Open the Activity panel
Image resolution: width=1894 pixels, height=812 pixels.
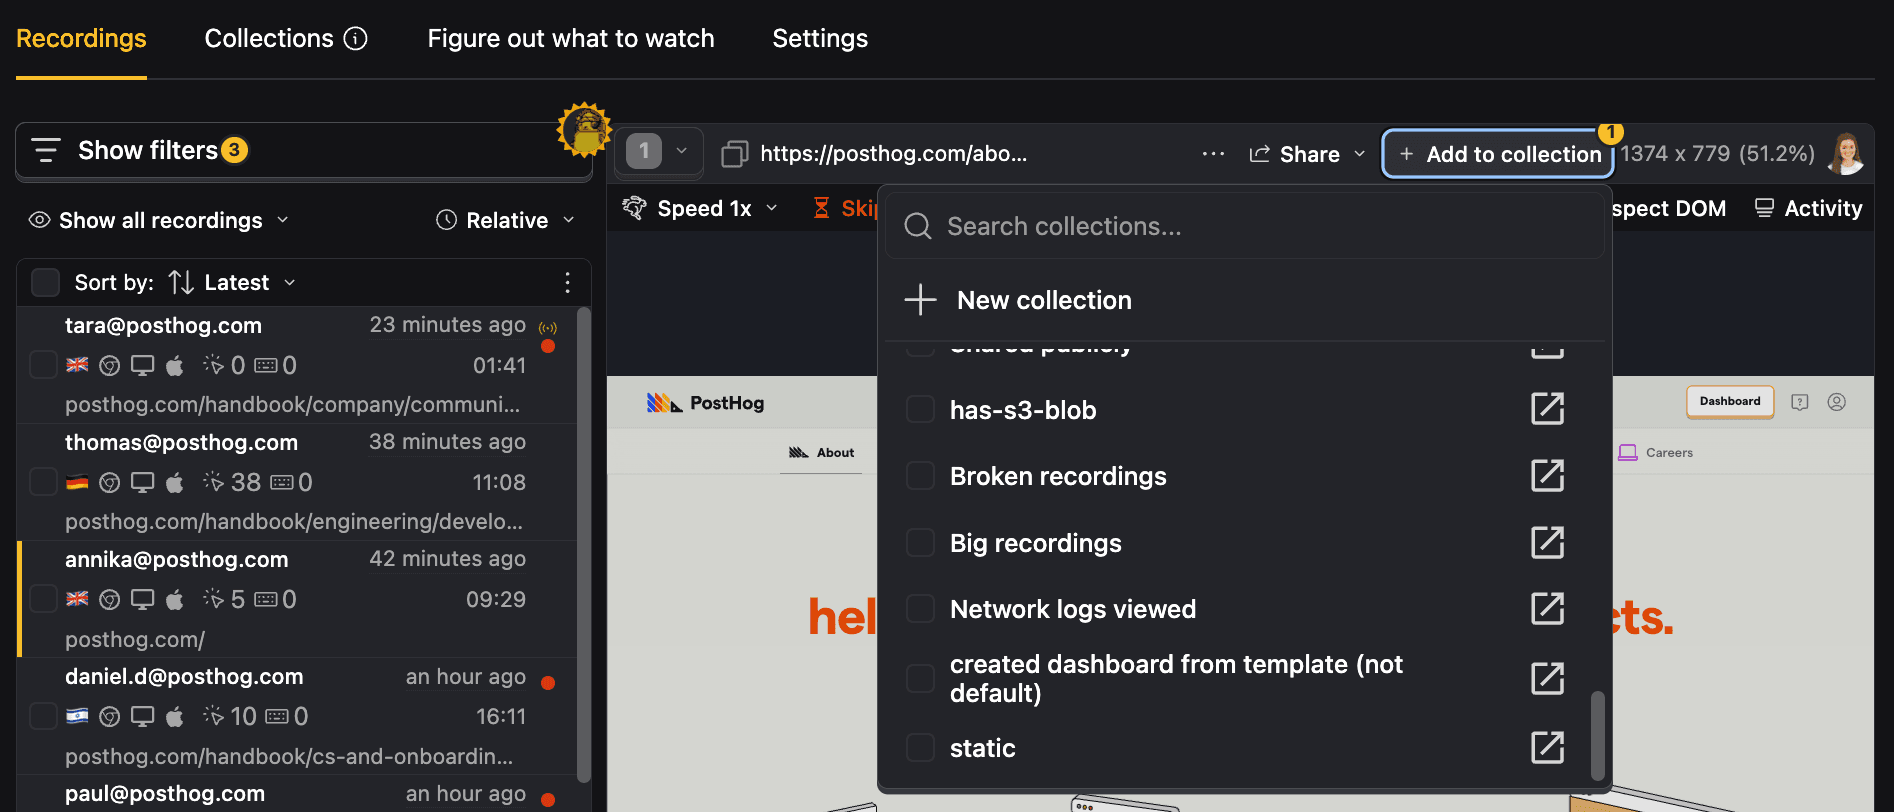[x=1808, y=208]
